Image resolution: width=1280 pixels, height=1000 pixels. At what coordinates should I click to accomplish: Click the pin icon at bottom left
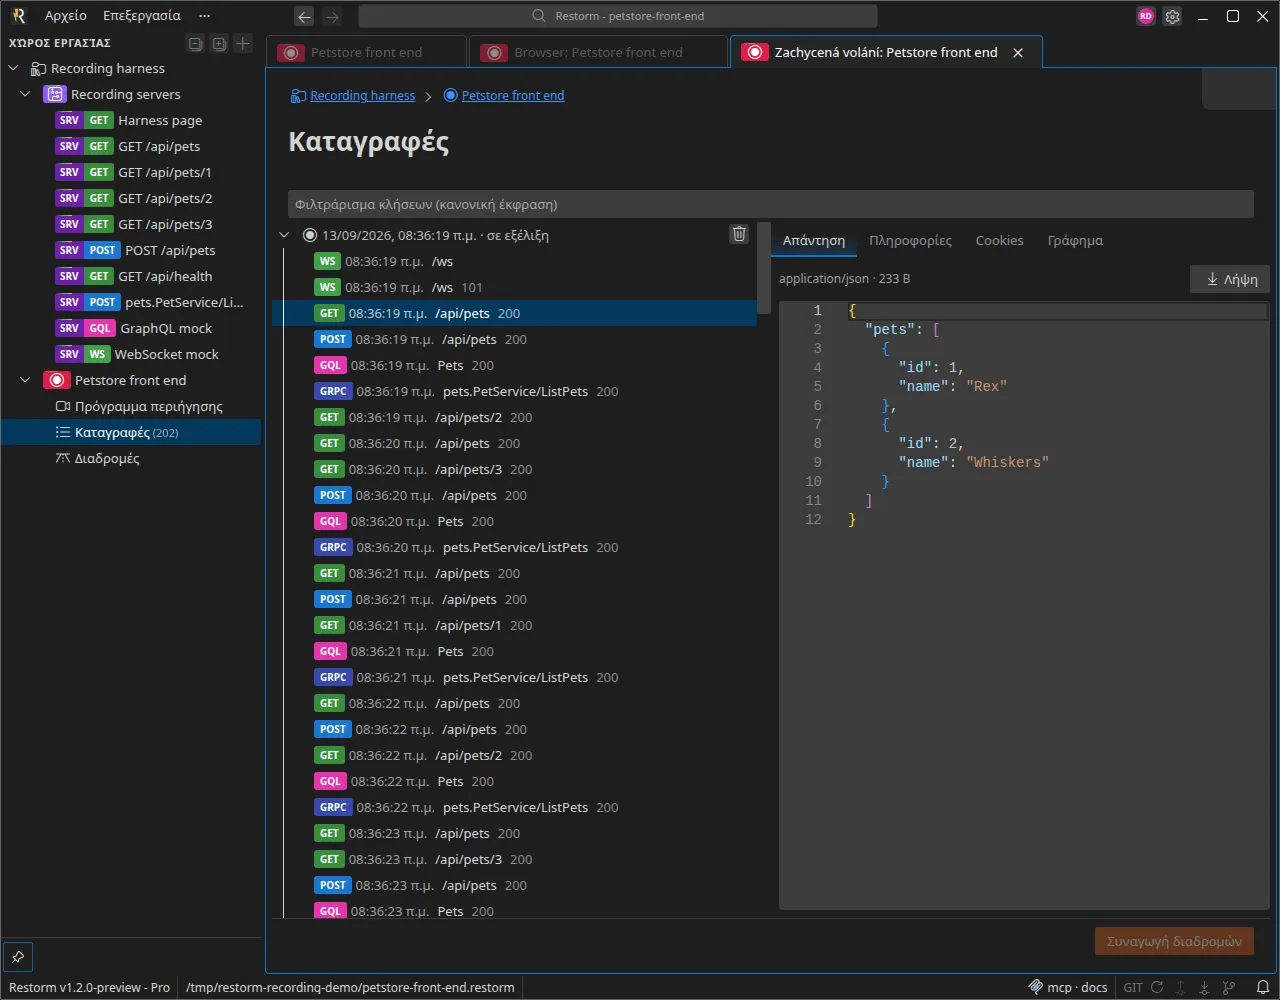18,957
